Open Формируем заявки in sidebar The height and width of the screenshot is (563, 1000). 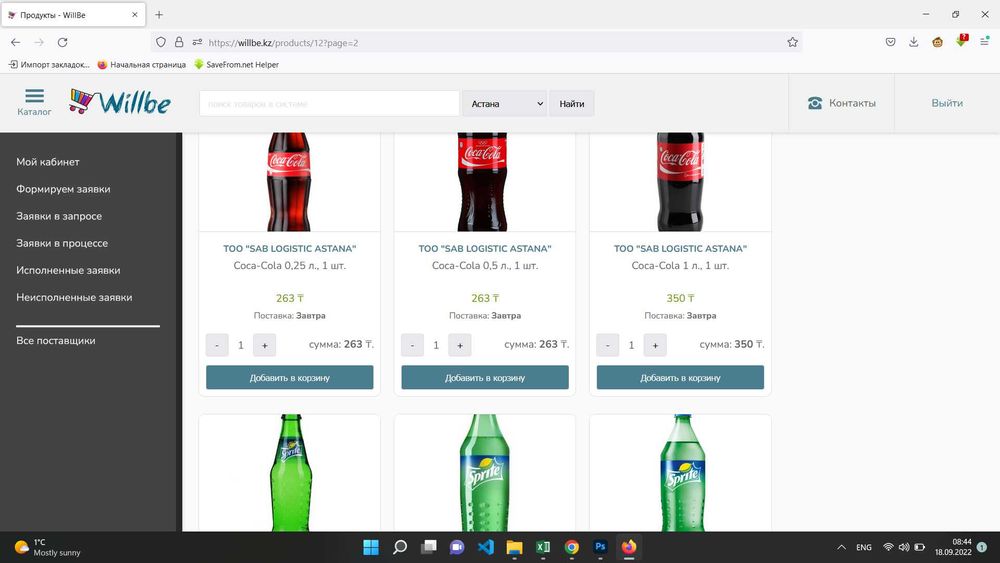tap(63, 189)
